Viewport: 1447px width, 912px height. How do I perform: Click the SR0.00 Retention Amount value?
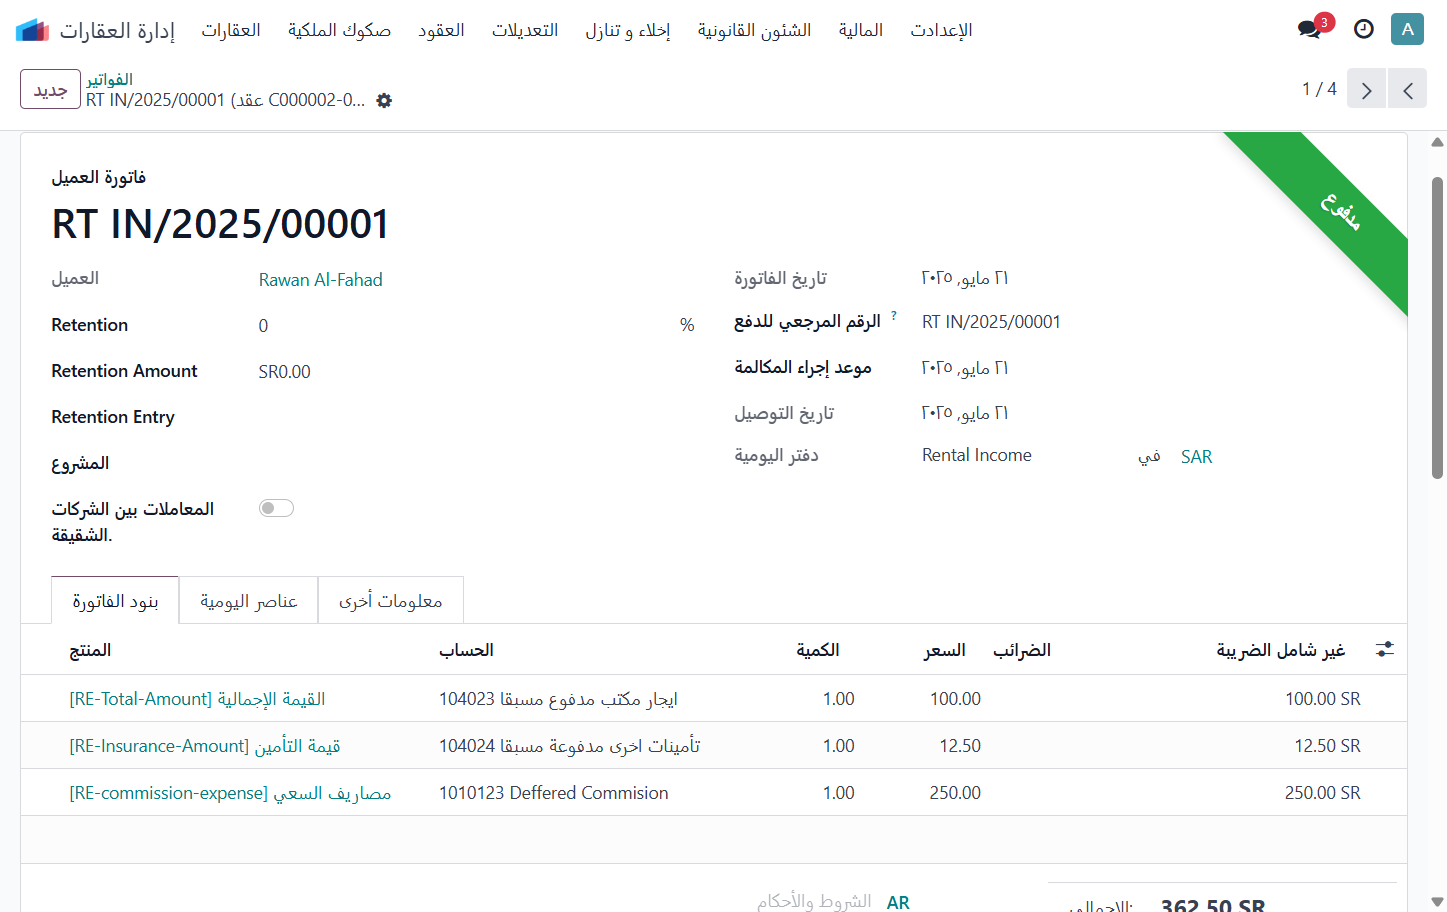pyautogui.click(x=284, y=372)
